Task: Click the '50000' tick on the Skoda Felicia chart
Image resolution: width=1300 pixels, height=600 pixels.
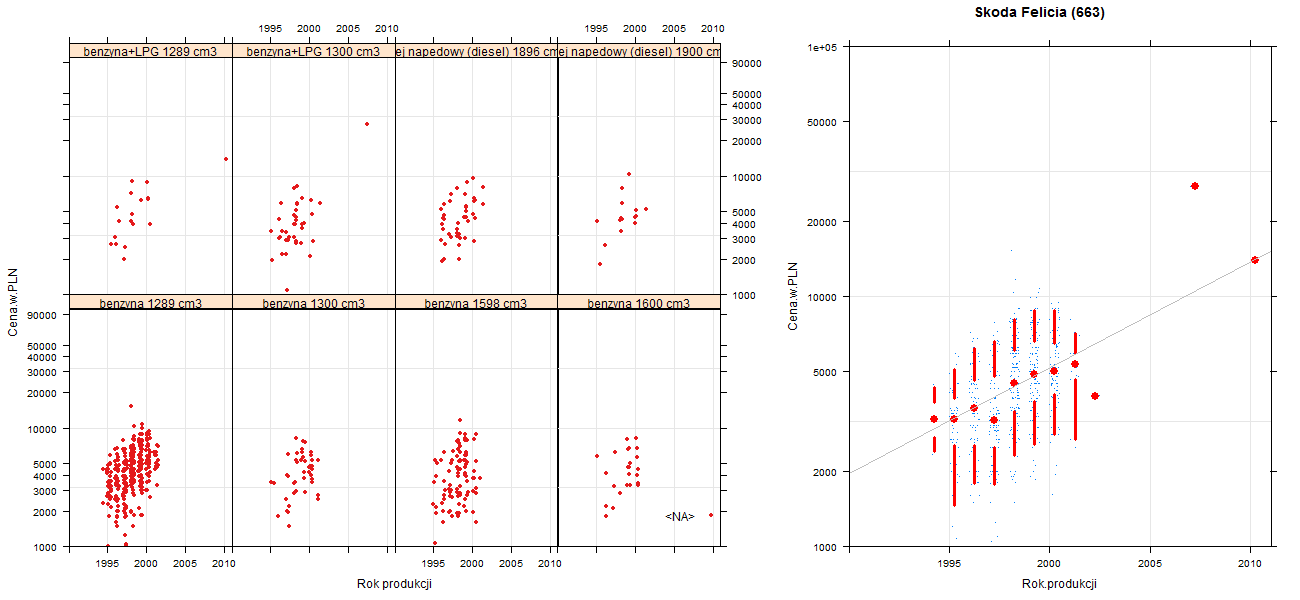Action: pos(823,122)
